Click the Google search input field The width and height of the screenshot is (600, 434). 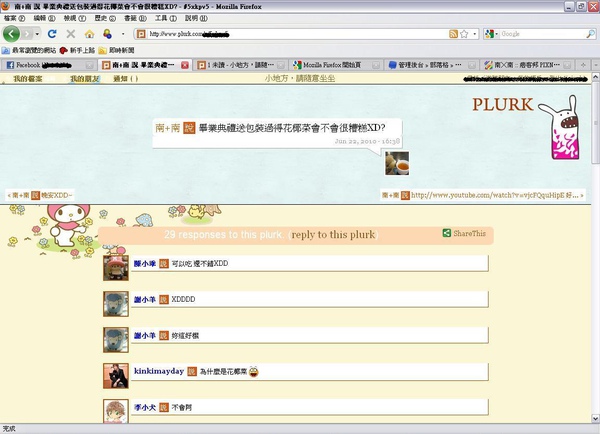(543, 34)
